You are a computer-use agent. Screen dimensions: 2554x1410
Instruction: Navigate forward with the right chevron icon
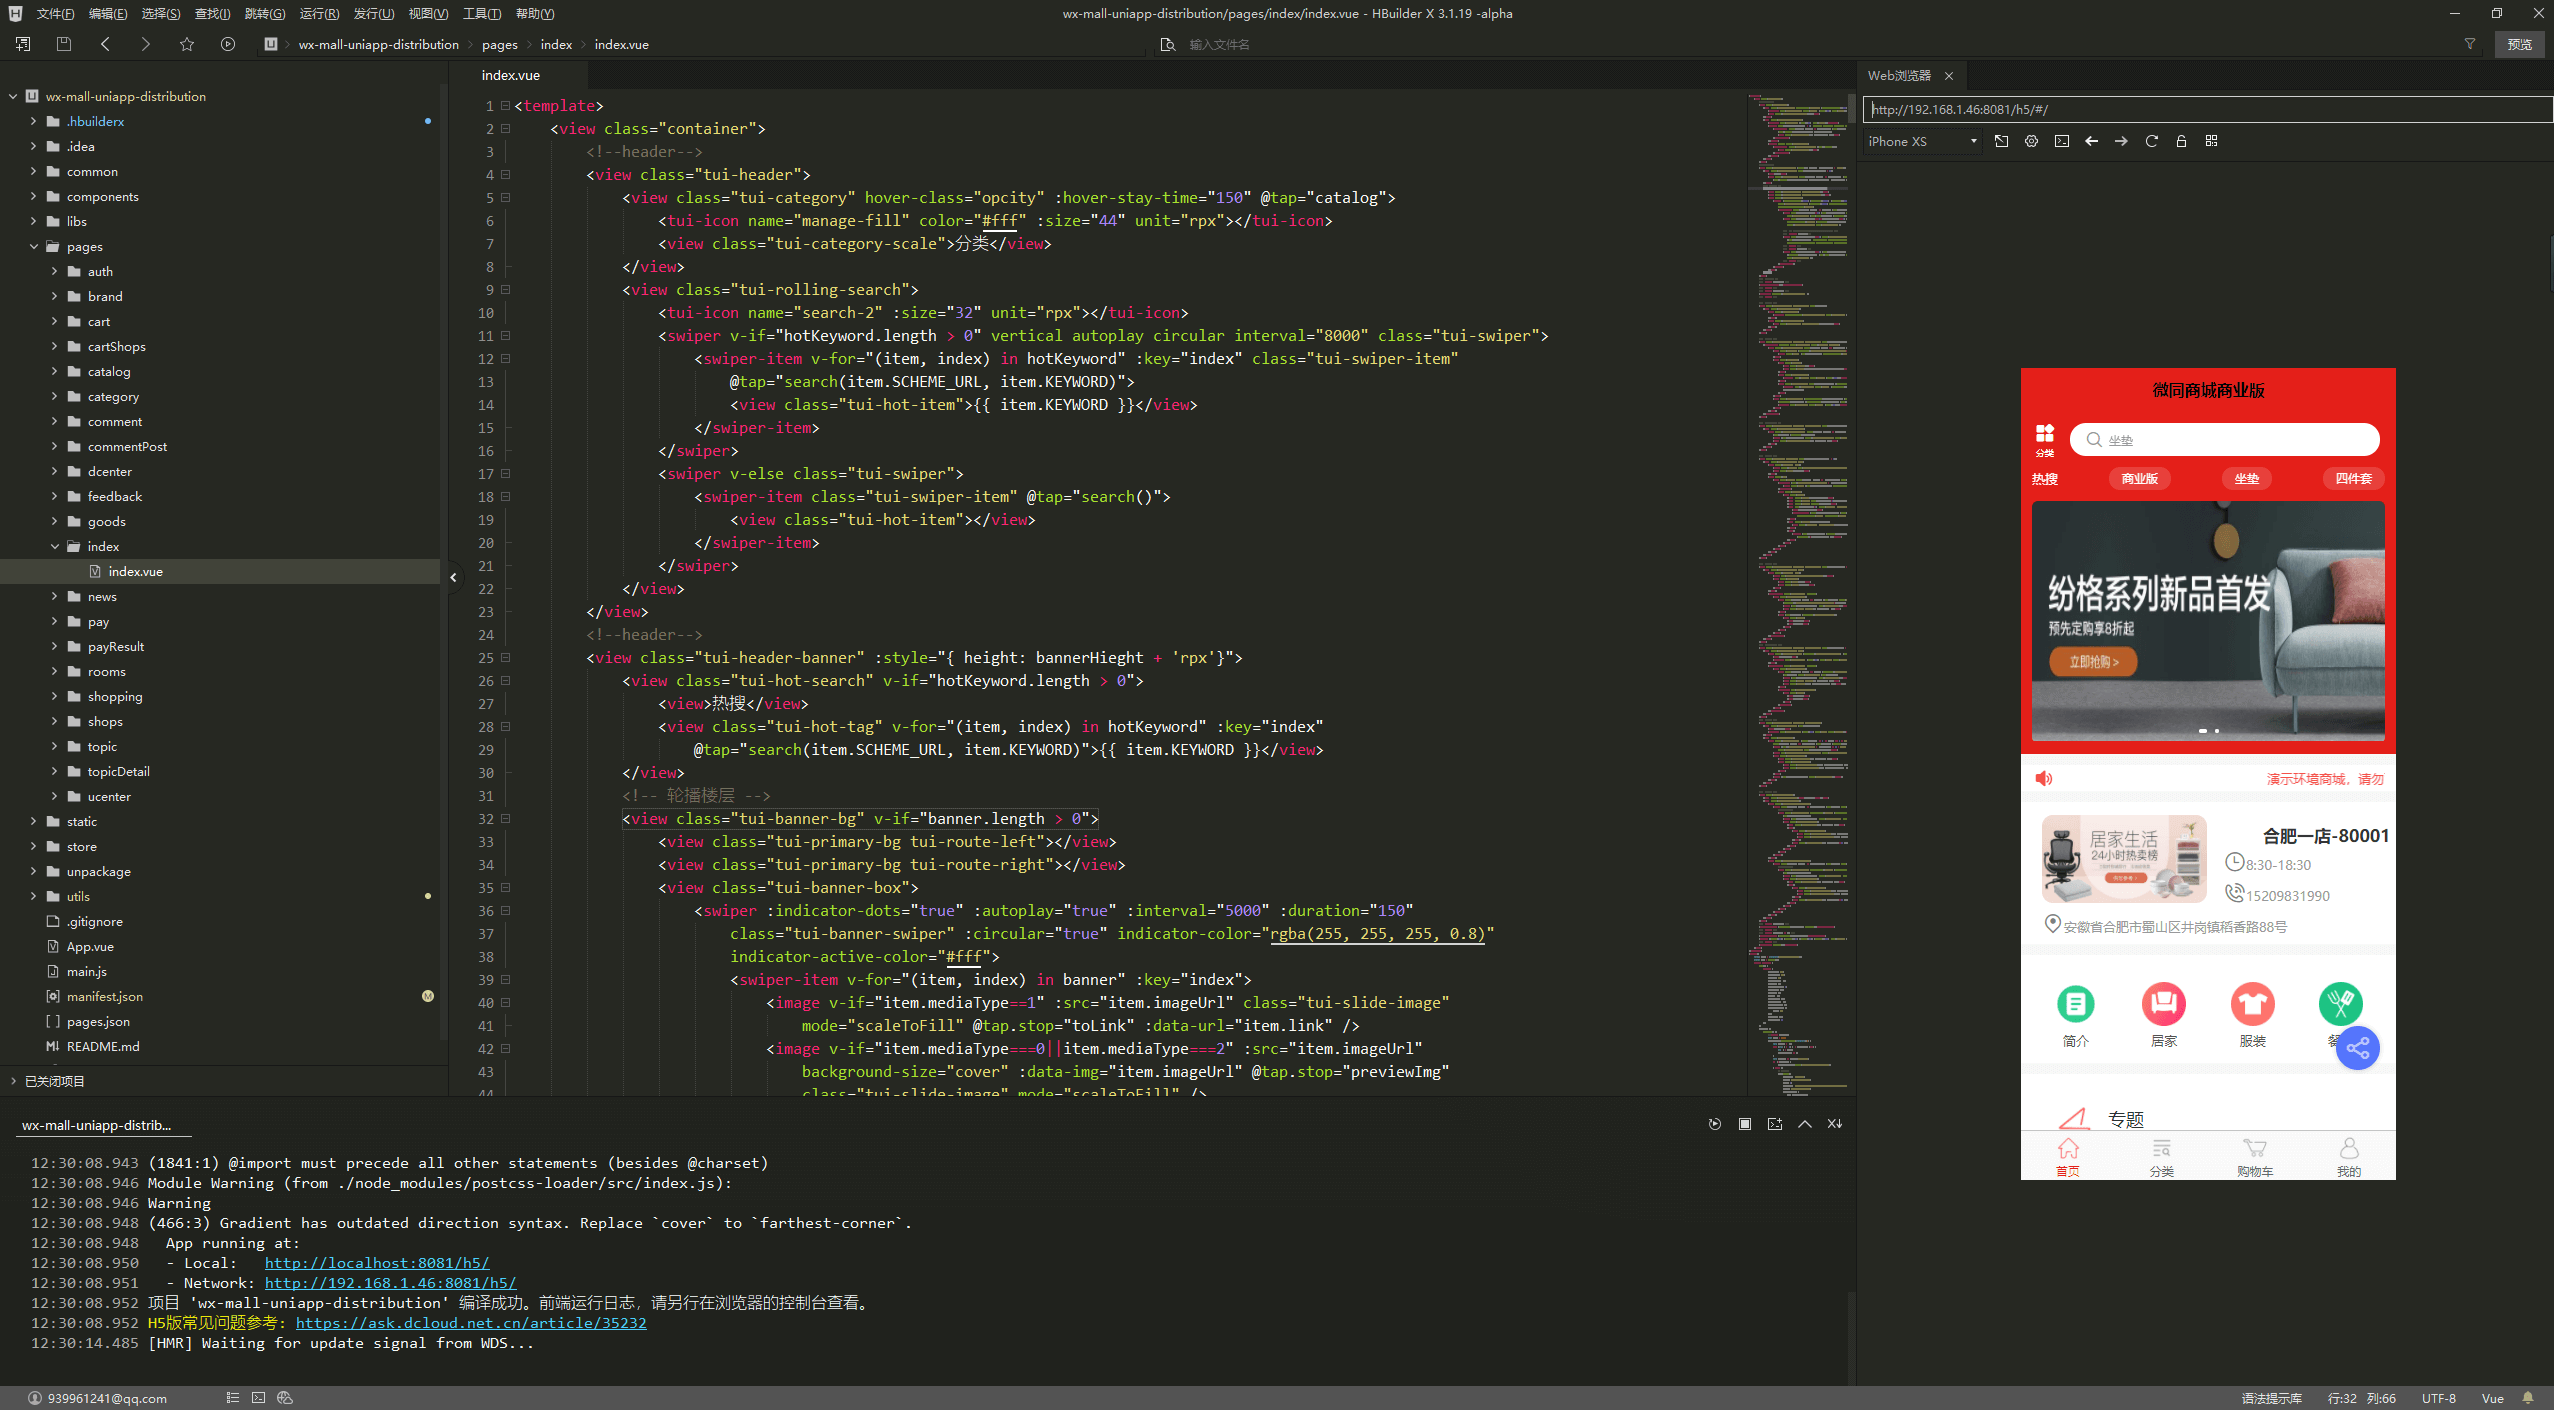click(x=146, y=44)
